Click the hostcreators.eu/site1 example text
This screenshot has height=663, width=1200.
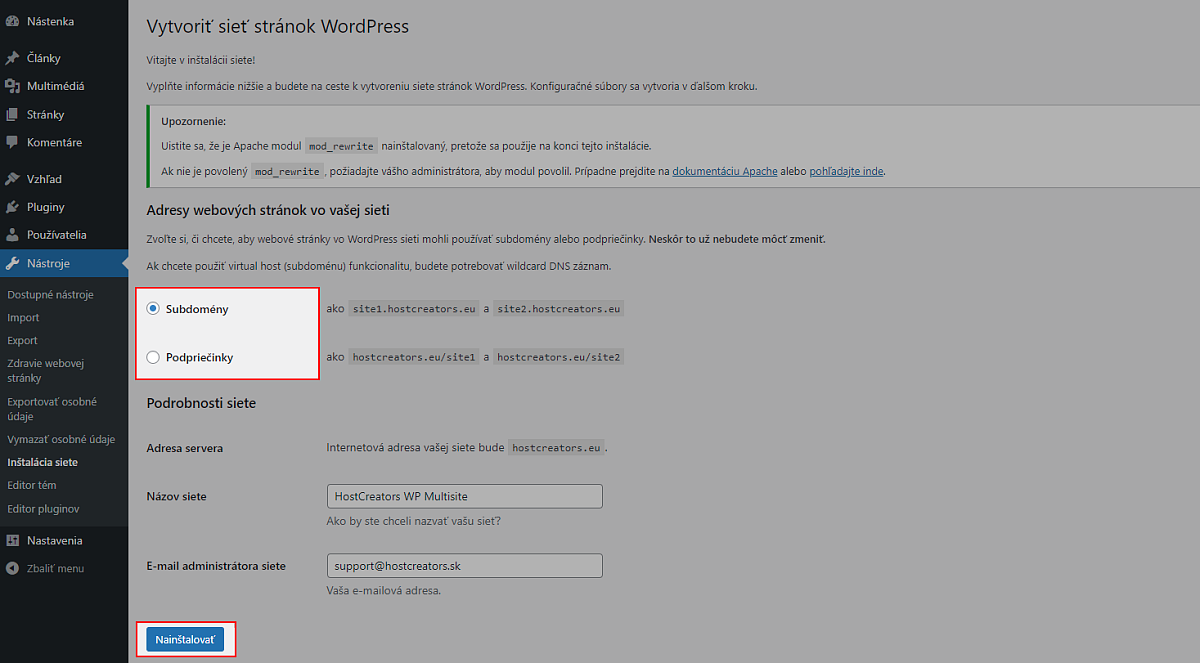[414, 357]
